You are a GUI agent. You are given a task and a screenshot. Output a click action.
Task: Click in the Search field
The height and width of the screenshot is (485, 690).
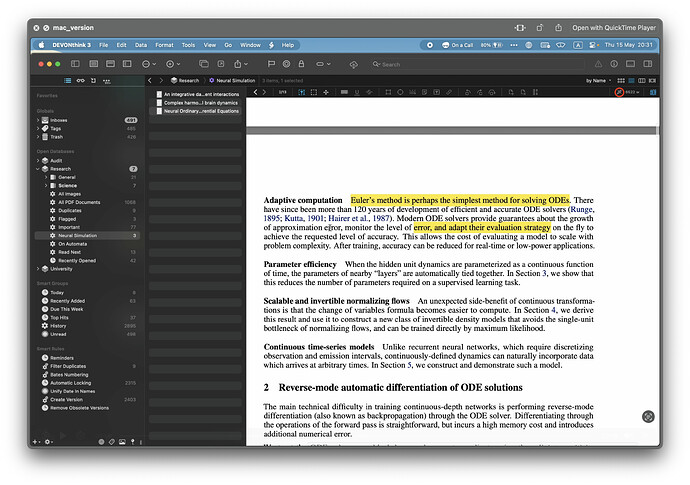[477, 64]
